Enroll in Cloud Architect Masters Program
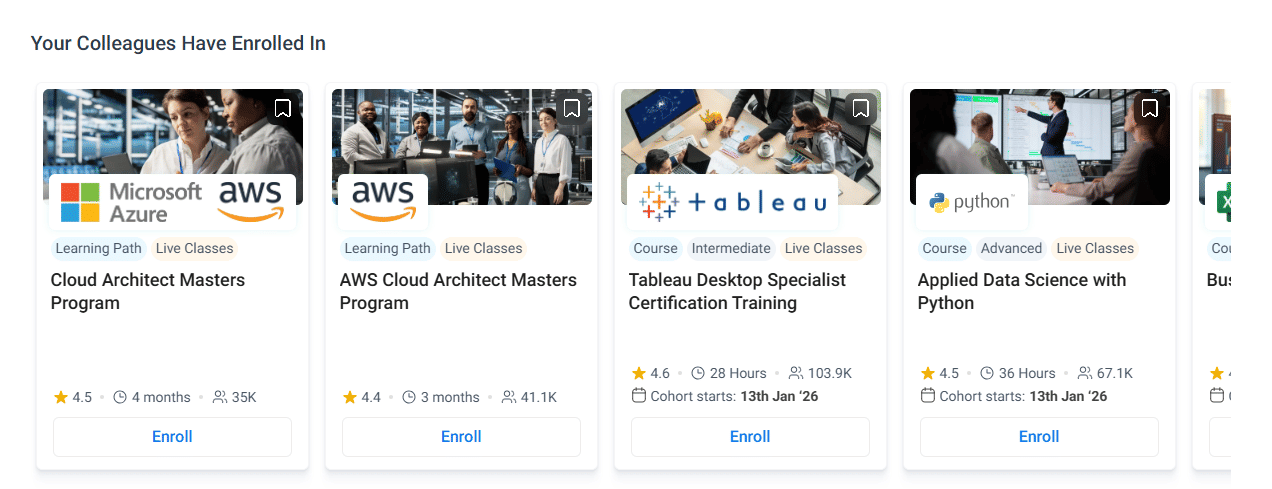Image resolution: width=1272 pixels, height=489 pixels. [x=172, y=437]
